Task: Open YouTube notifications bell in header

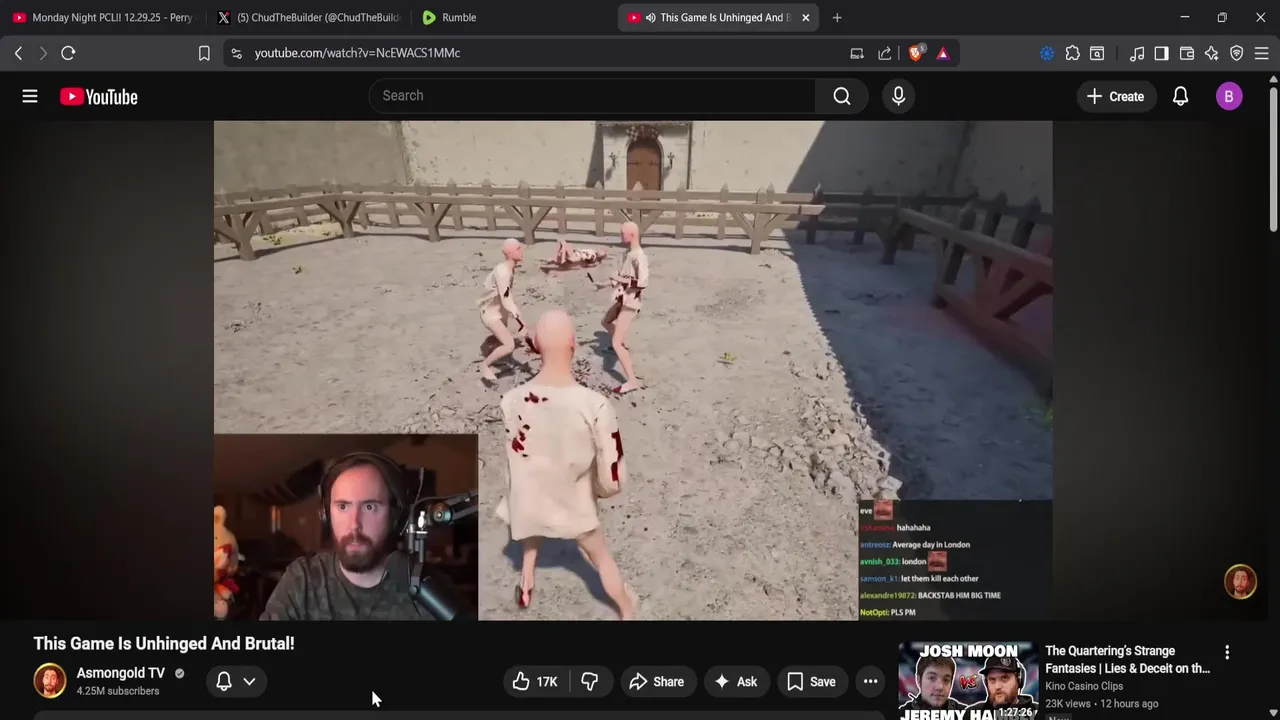Action: pyautogui.click(x=1180, y=96)
